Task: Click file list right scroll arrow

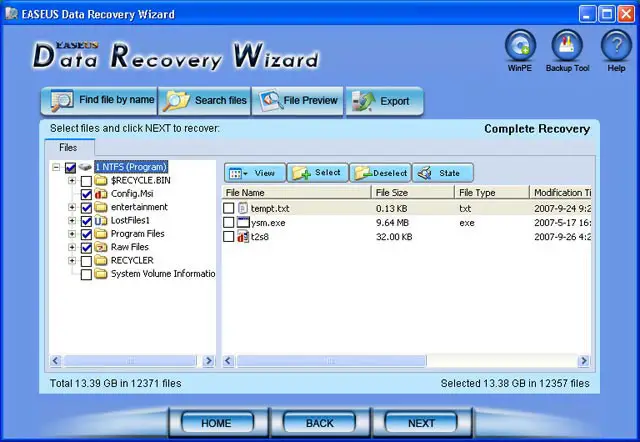Action: click(584, 361)
